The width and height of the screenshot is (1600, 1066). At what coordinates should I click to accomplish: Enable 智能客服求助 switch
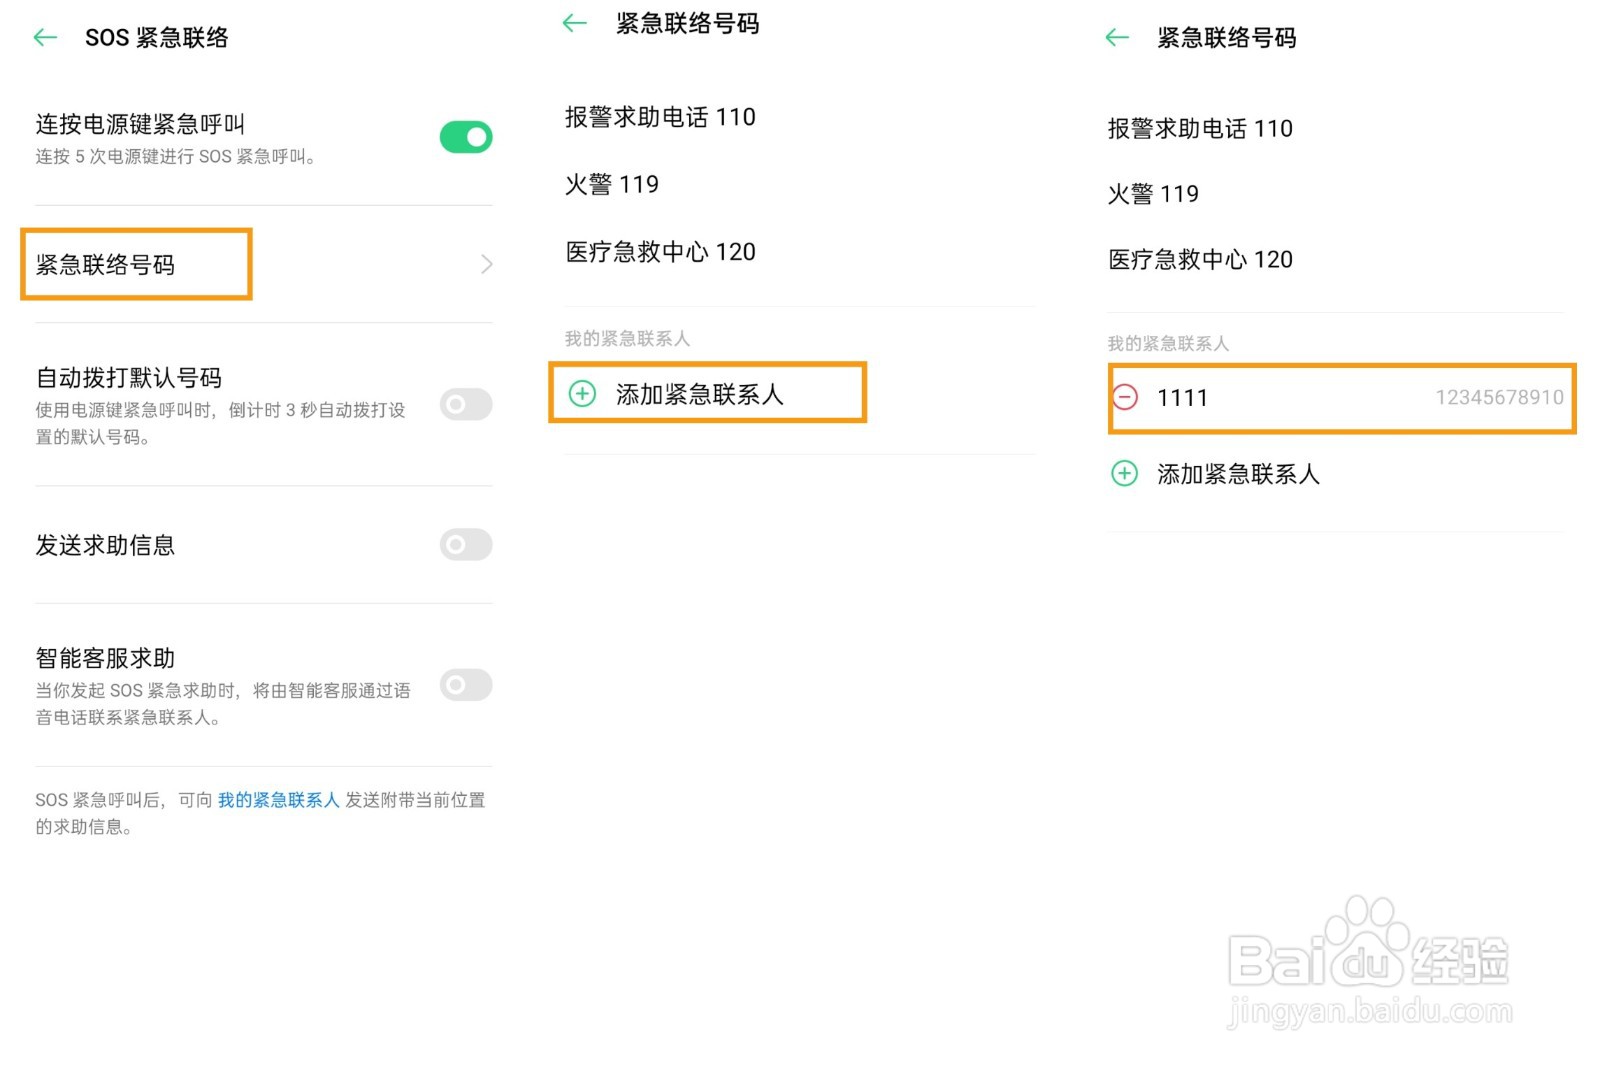click(x=464, y=685)
